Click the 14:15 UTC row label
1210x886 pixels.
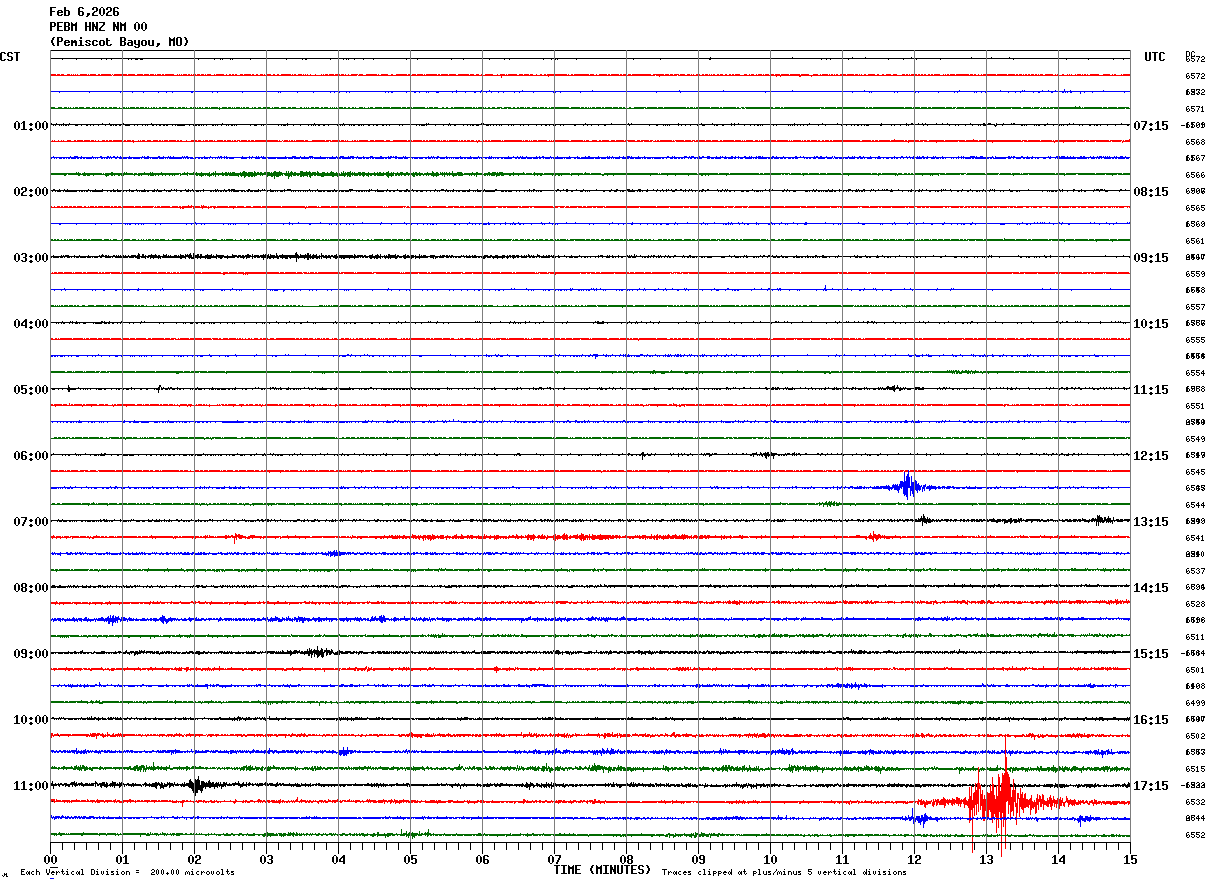1151,588
